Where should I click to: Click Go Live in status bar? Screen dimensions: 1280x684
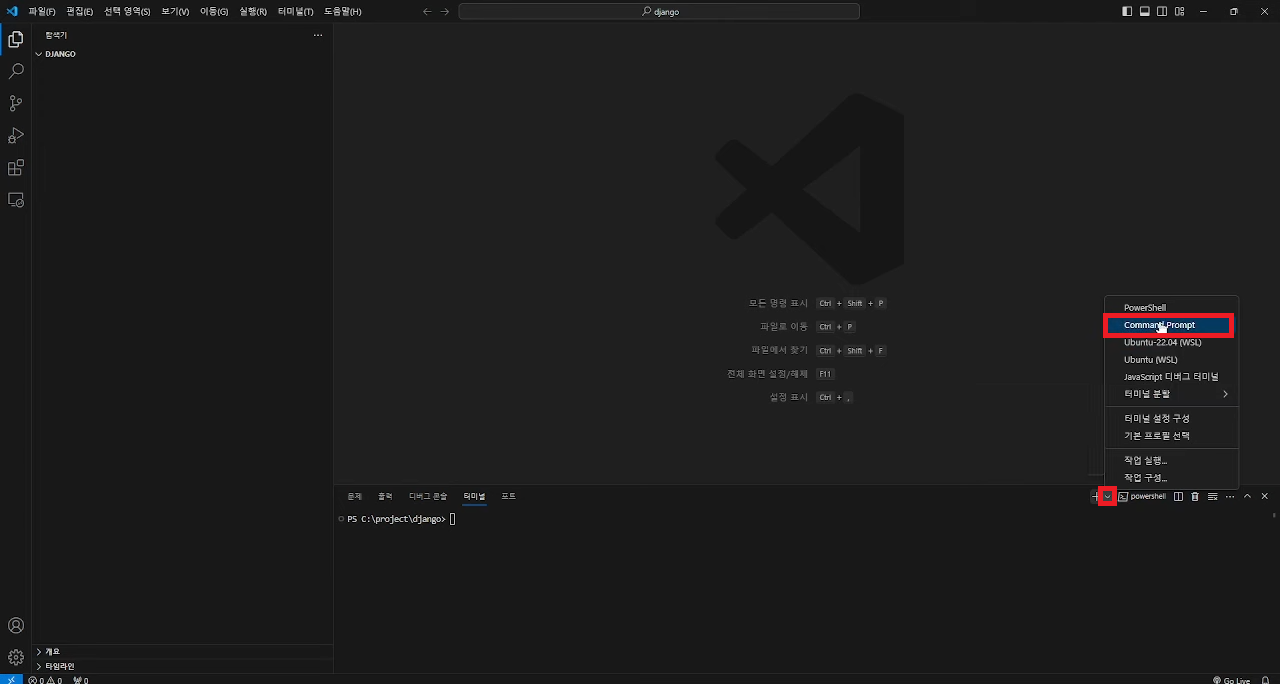(x=1231, y=679)
